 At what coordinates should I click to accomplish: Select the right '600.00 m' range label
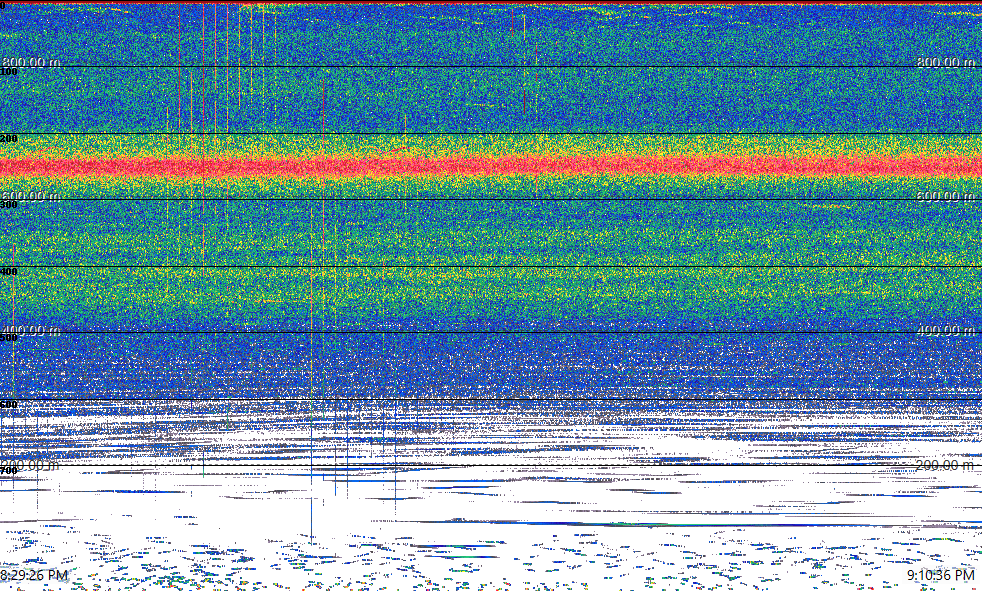946,196
